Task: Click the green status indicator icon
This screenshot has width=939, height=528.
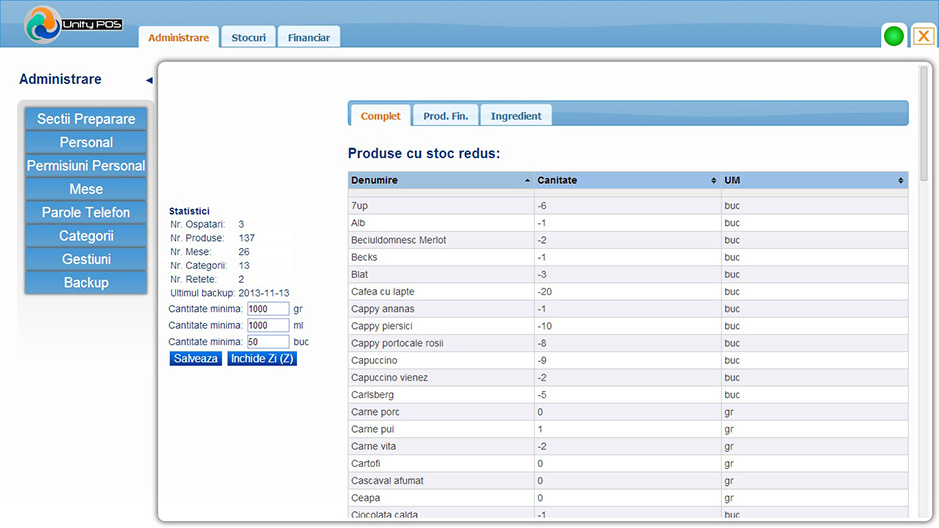Action: pos(893,36)
